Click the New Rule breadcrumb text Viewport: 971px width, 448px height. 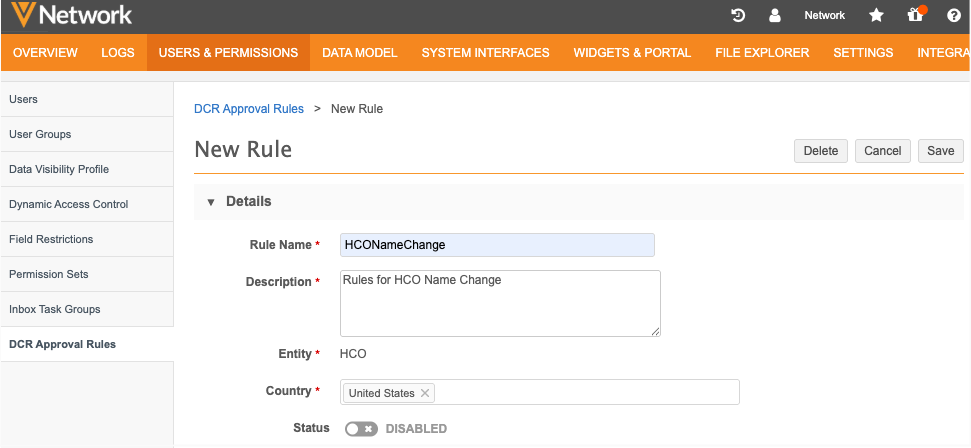[x=357, y=109]
